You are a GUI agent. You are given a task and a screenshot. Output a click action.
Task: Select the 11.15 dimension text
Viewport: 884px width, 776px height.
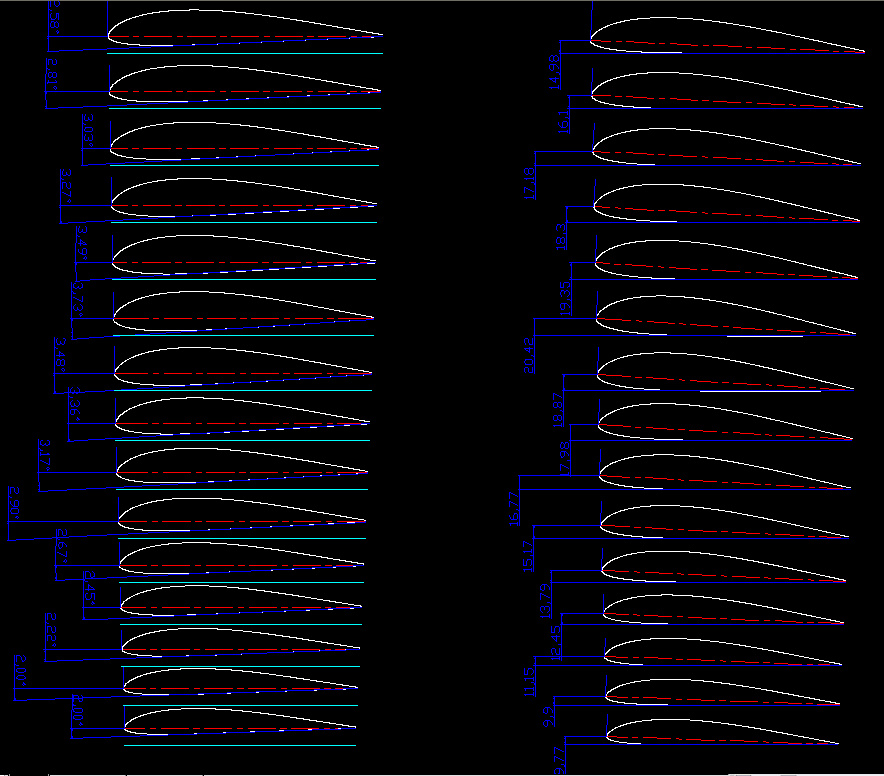pos(529,682)
